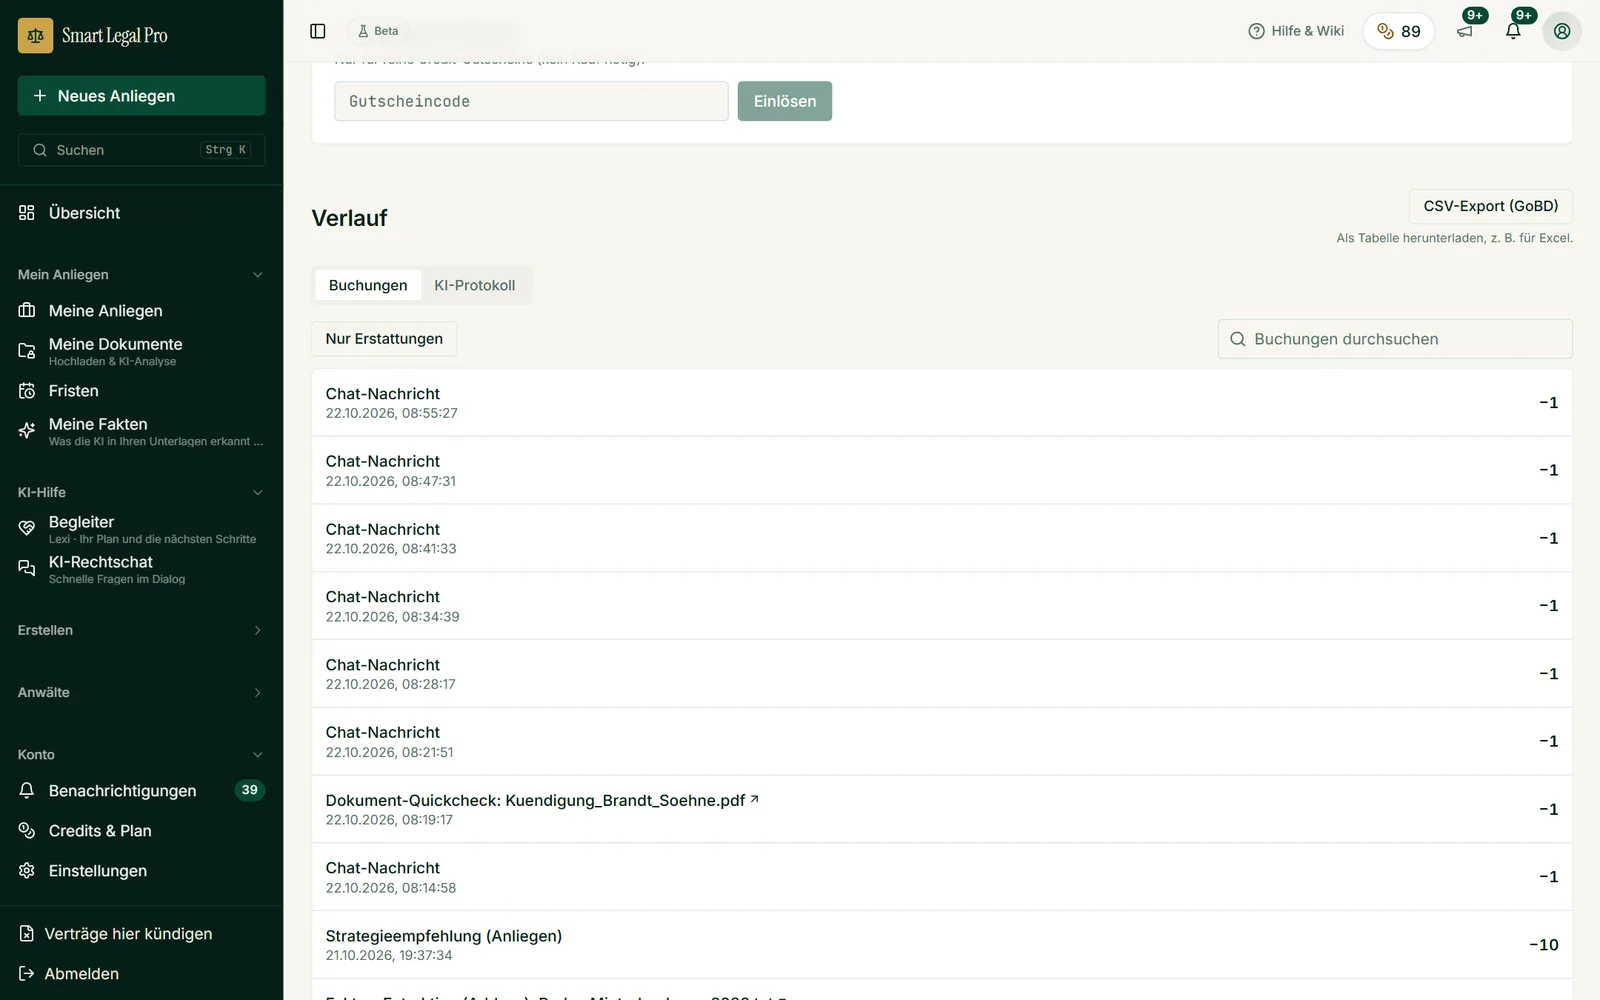Open the user profile avatar icon
The width and height of the screenshot is (1600, 1000).
[1562, 31]
